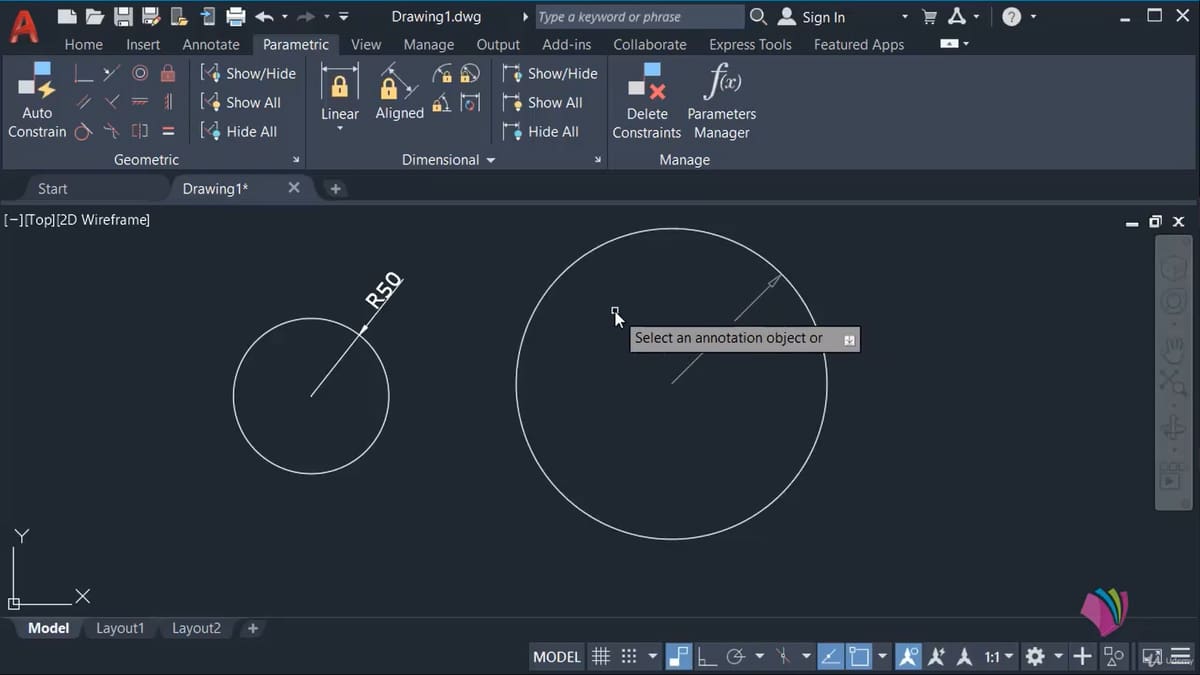Screen dimensions: 1200x675
Task: Select the Vertical constraint icon
Action: [x=168, y=102]
